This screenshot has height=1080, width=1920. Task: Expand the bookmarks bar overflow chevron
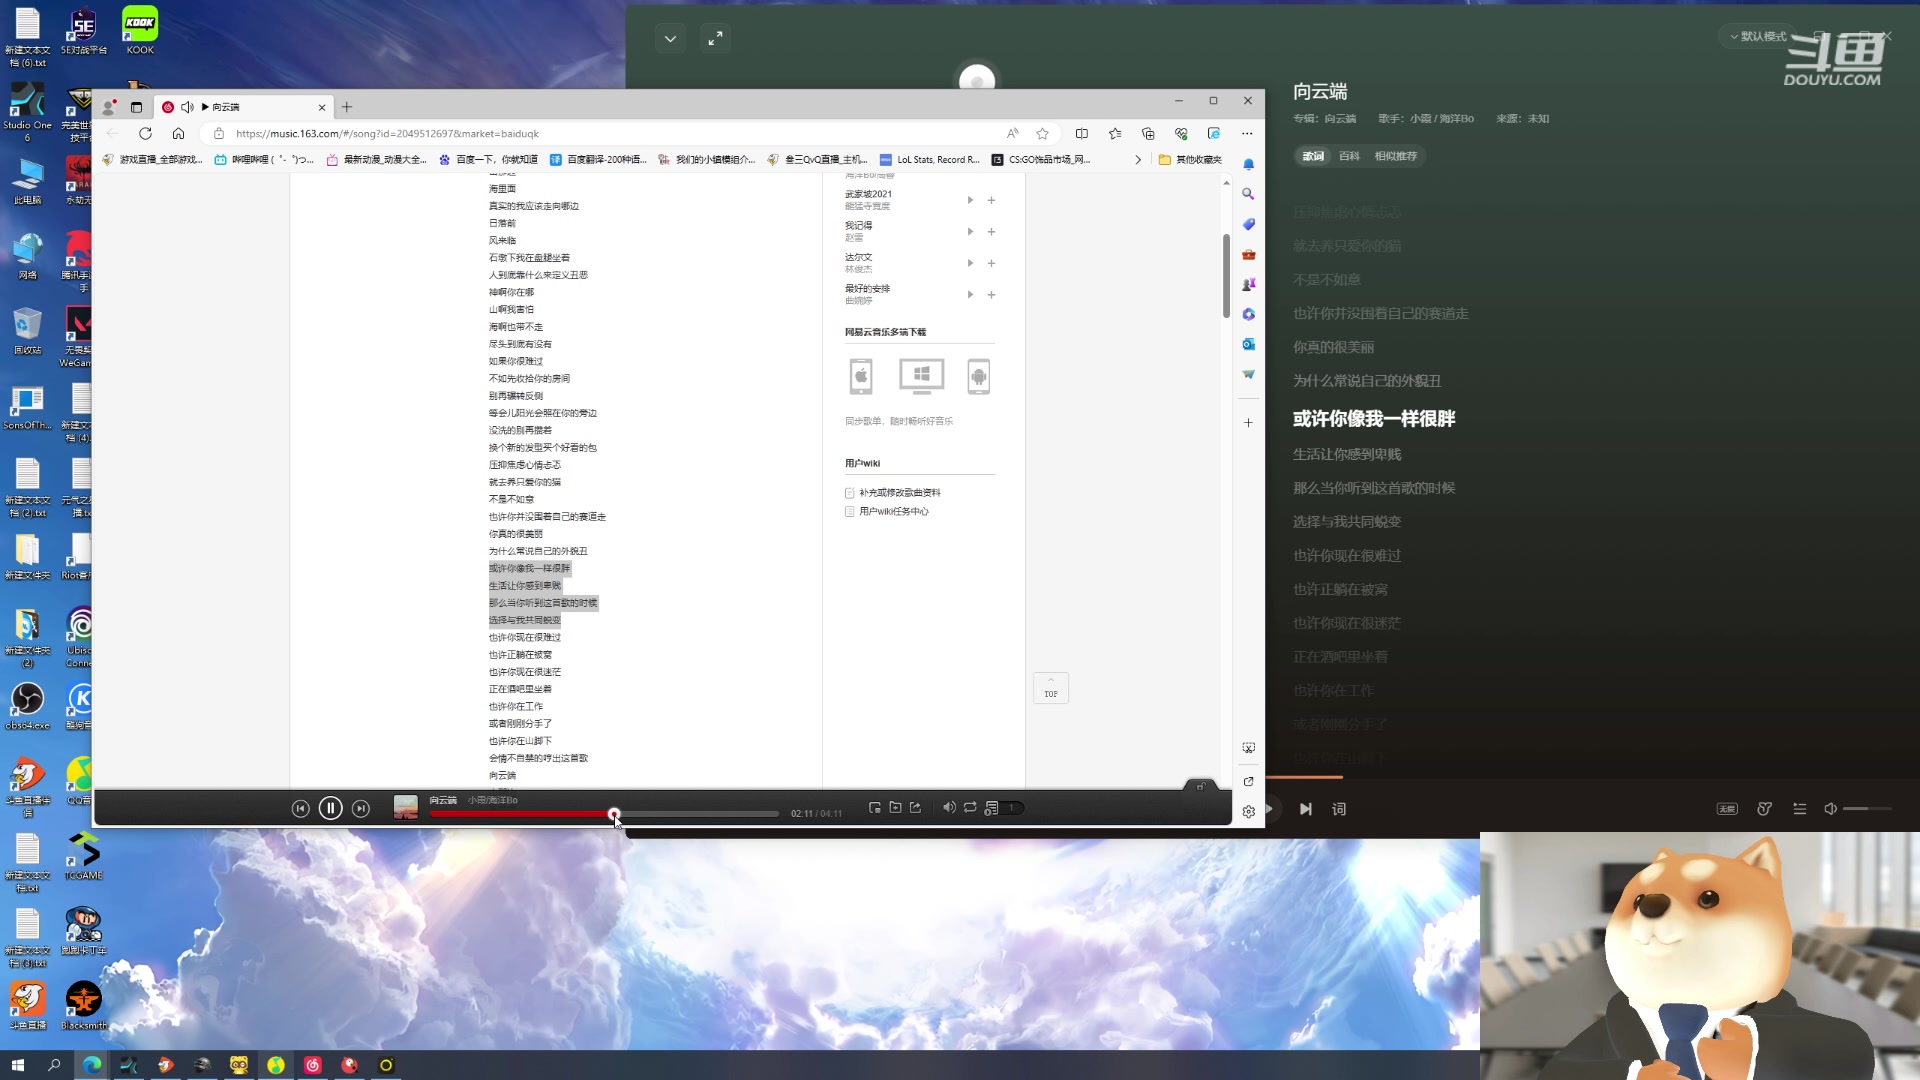(1137, 160)
